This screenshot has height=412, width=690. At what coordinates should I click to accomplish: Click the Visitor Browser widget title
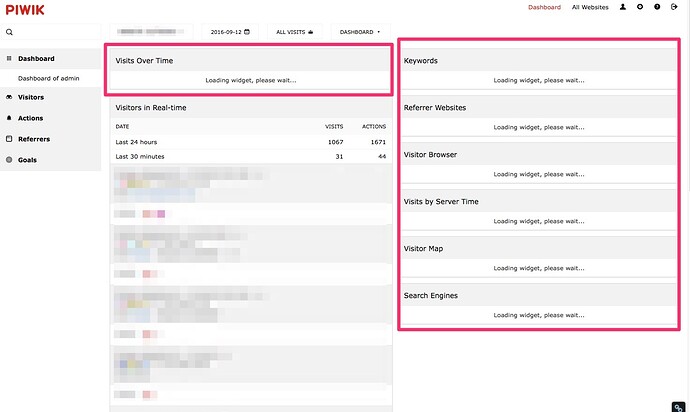pyautogui.click(x=430, y=155)
